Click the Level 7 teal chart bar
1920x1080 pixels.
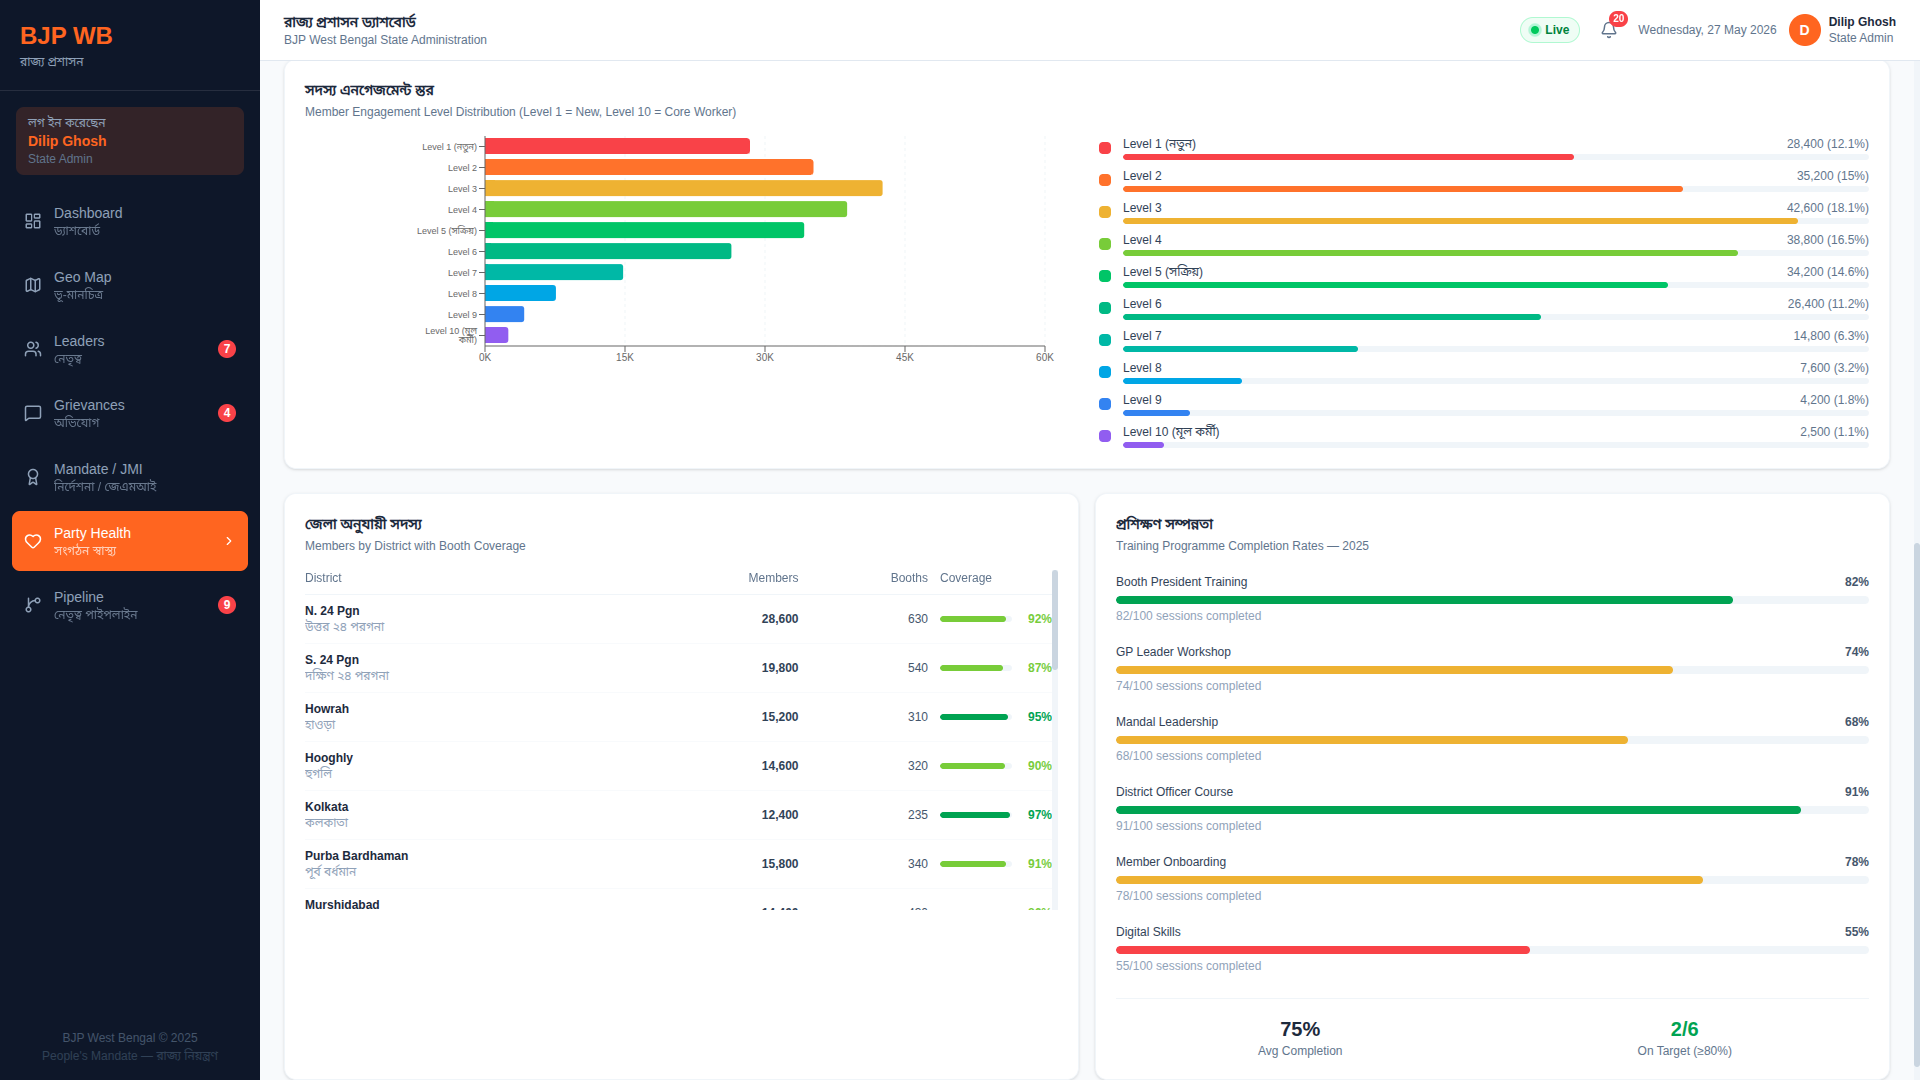pyautogui.click(x=554, y=272)
